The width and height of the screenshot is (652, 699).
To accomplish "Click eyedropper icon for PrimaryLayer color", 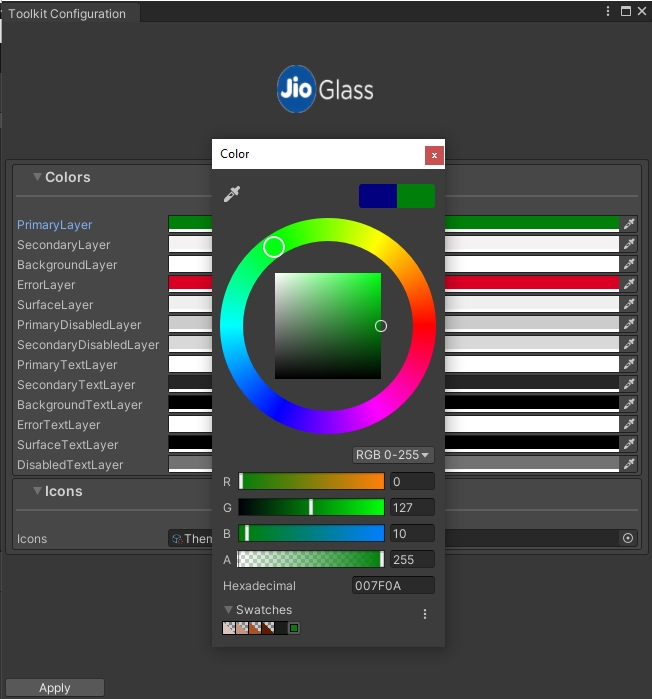I will point(629,224).
